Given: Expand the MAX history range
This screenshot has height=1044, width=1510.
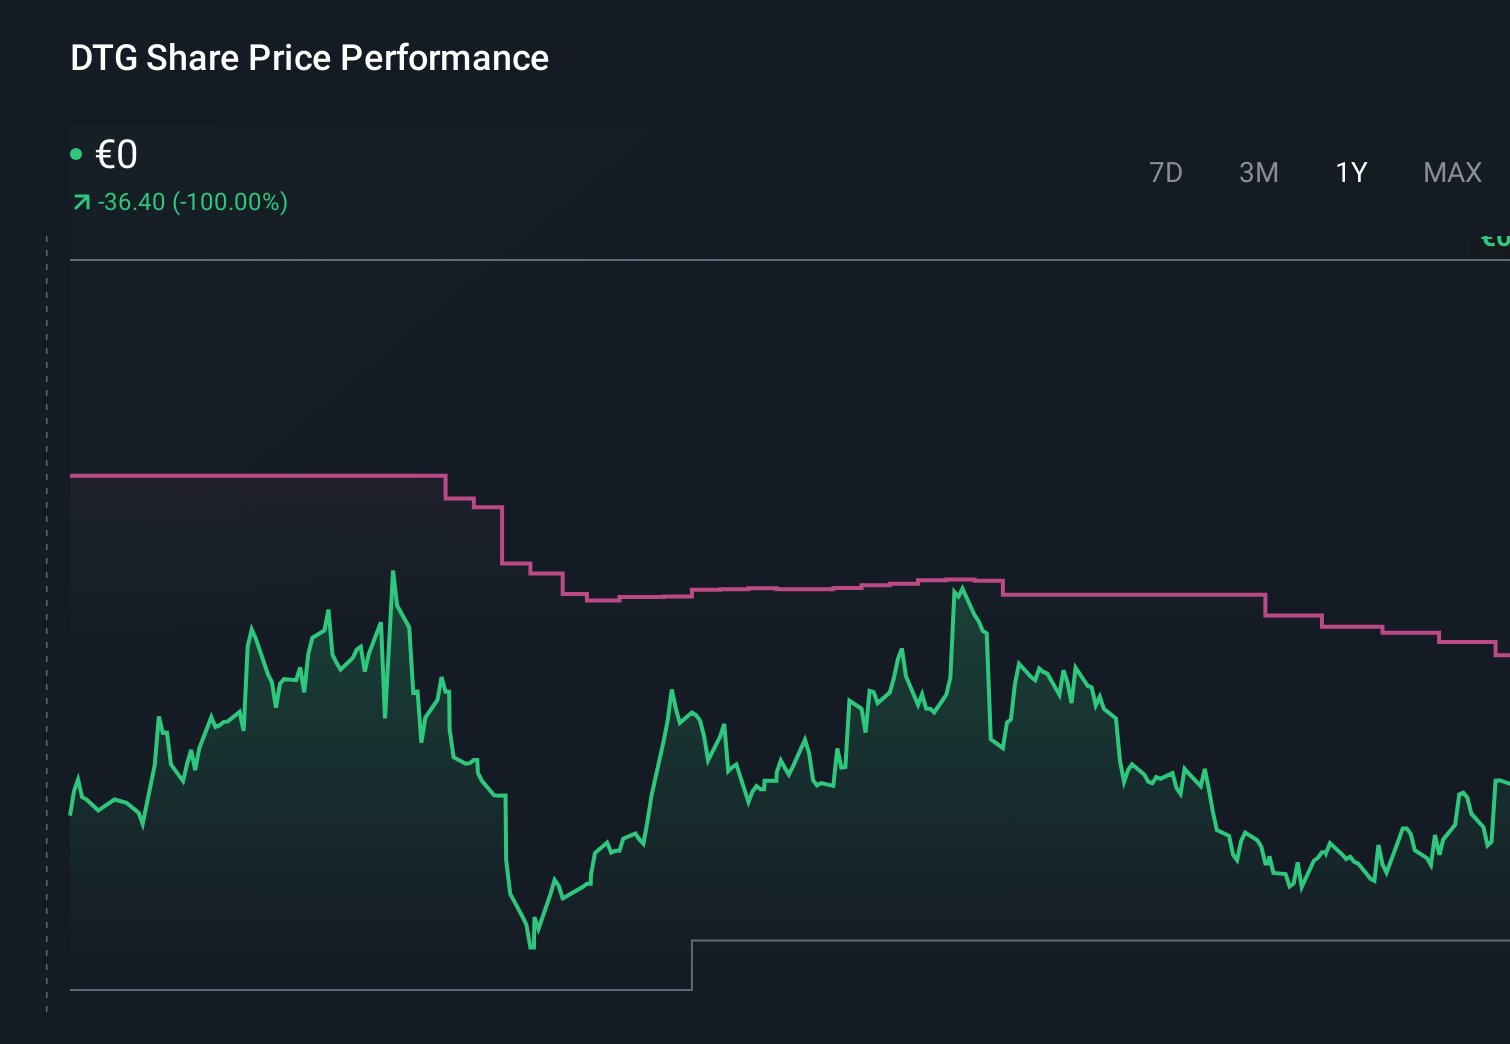Looking at the screenshot, I should (x=1451, y=172).
